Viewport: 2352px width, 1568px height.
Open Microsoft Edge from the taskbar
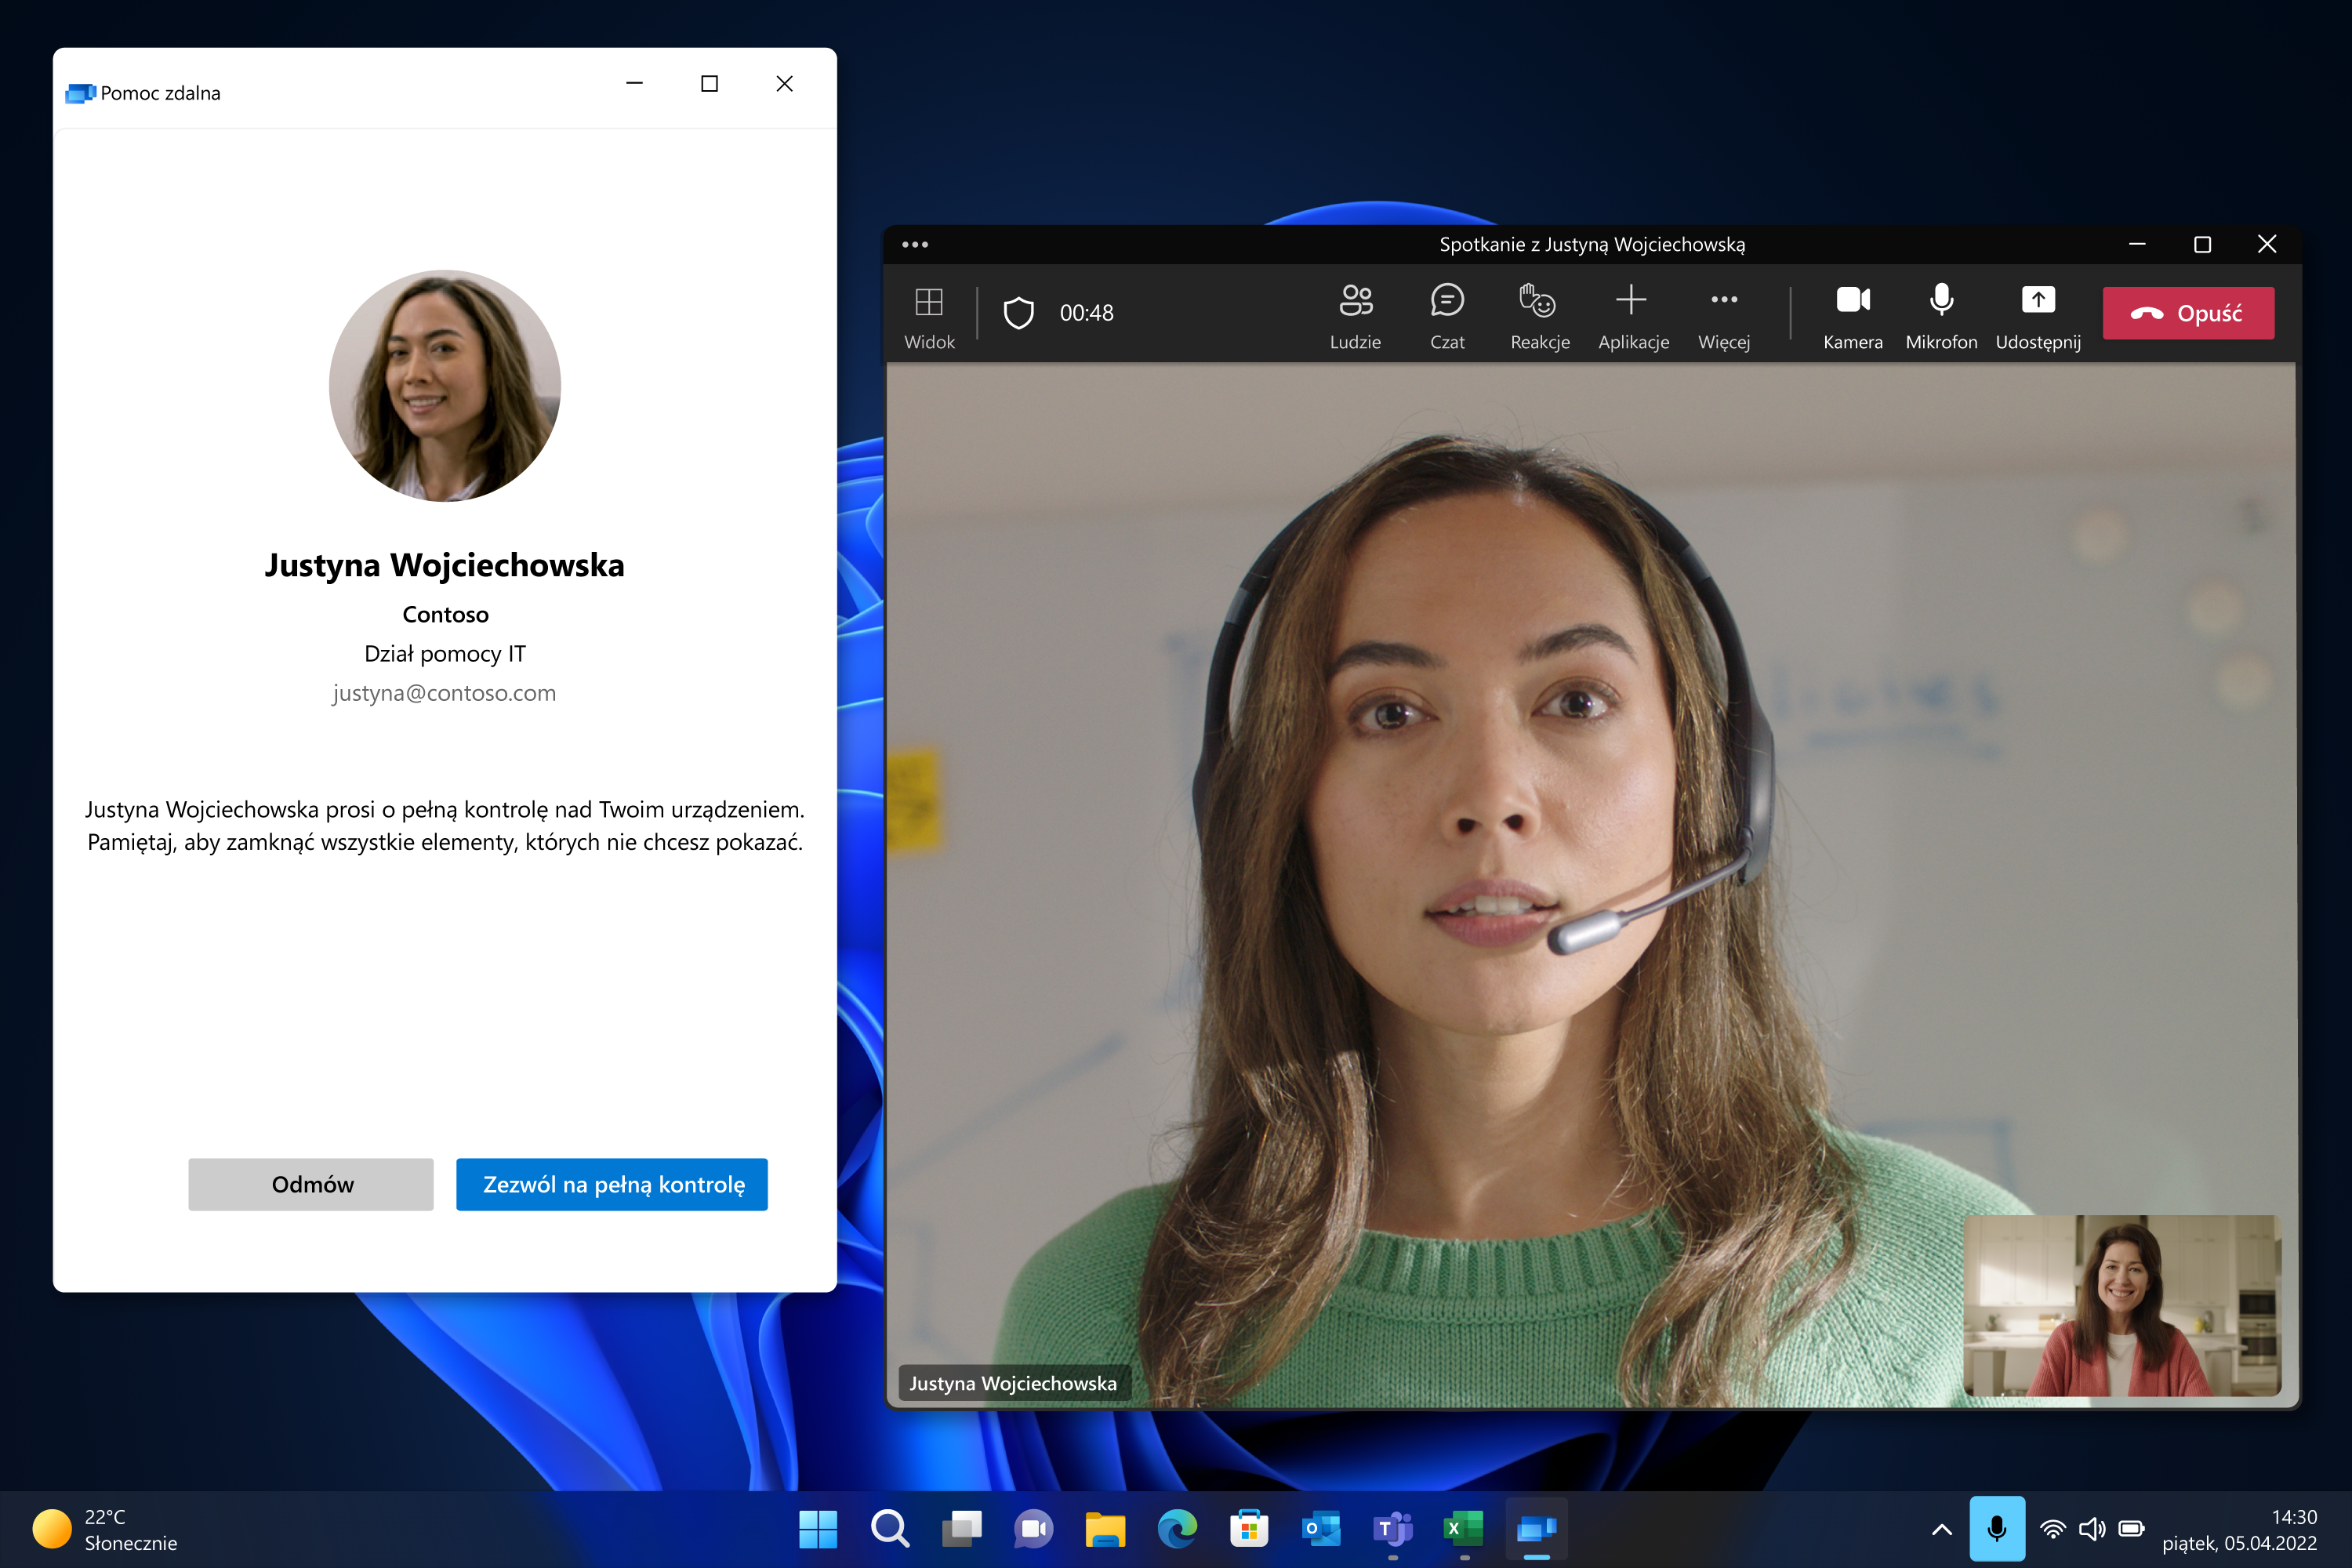pyautogui.click(x=1176, y=1529)
